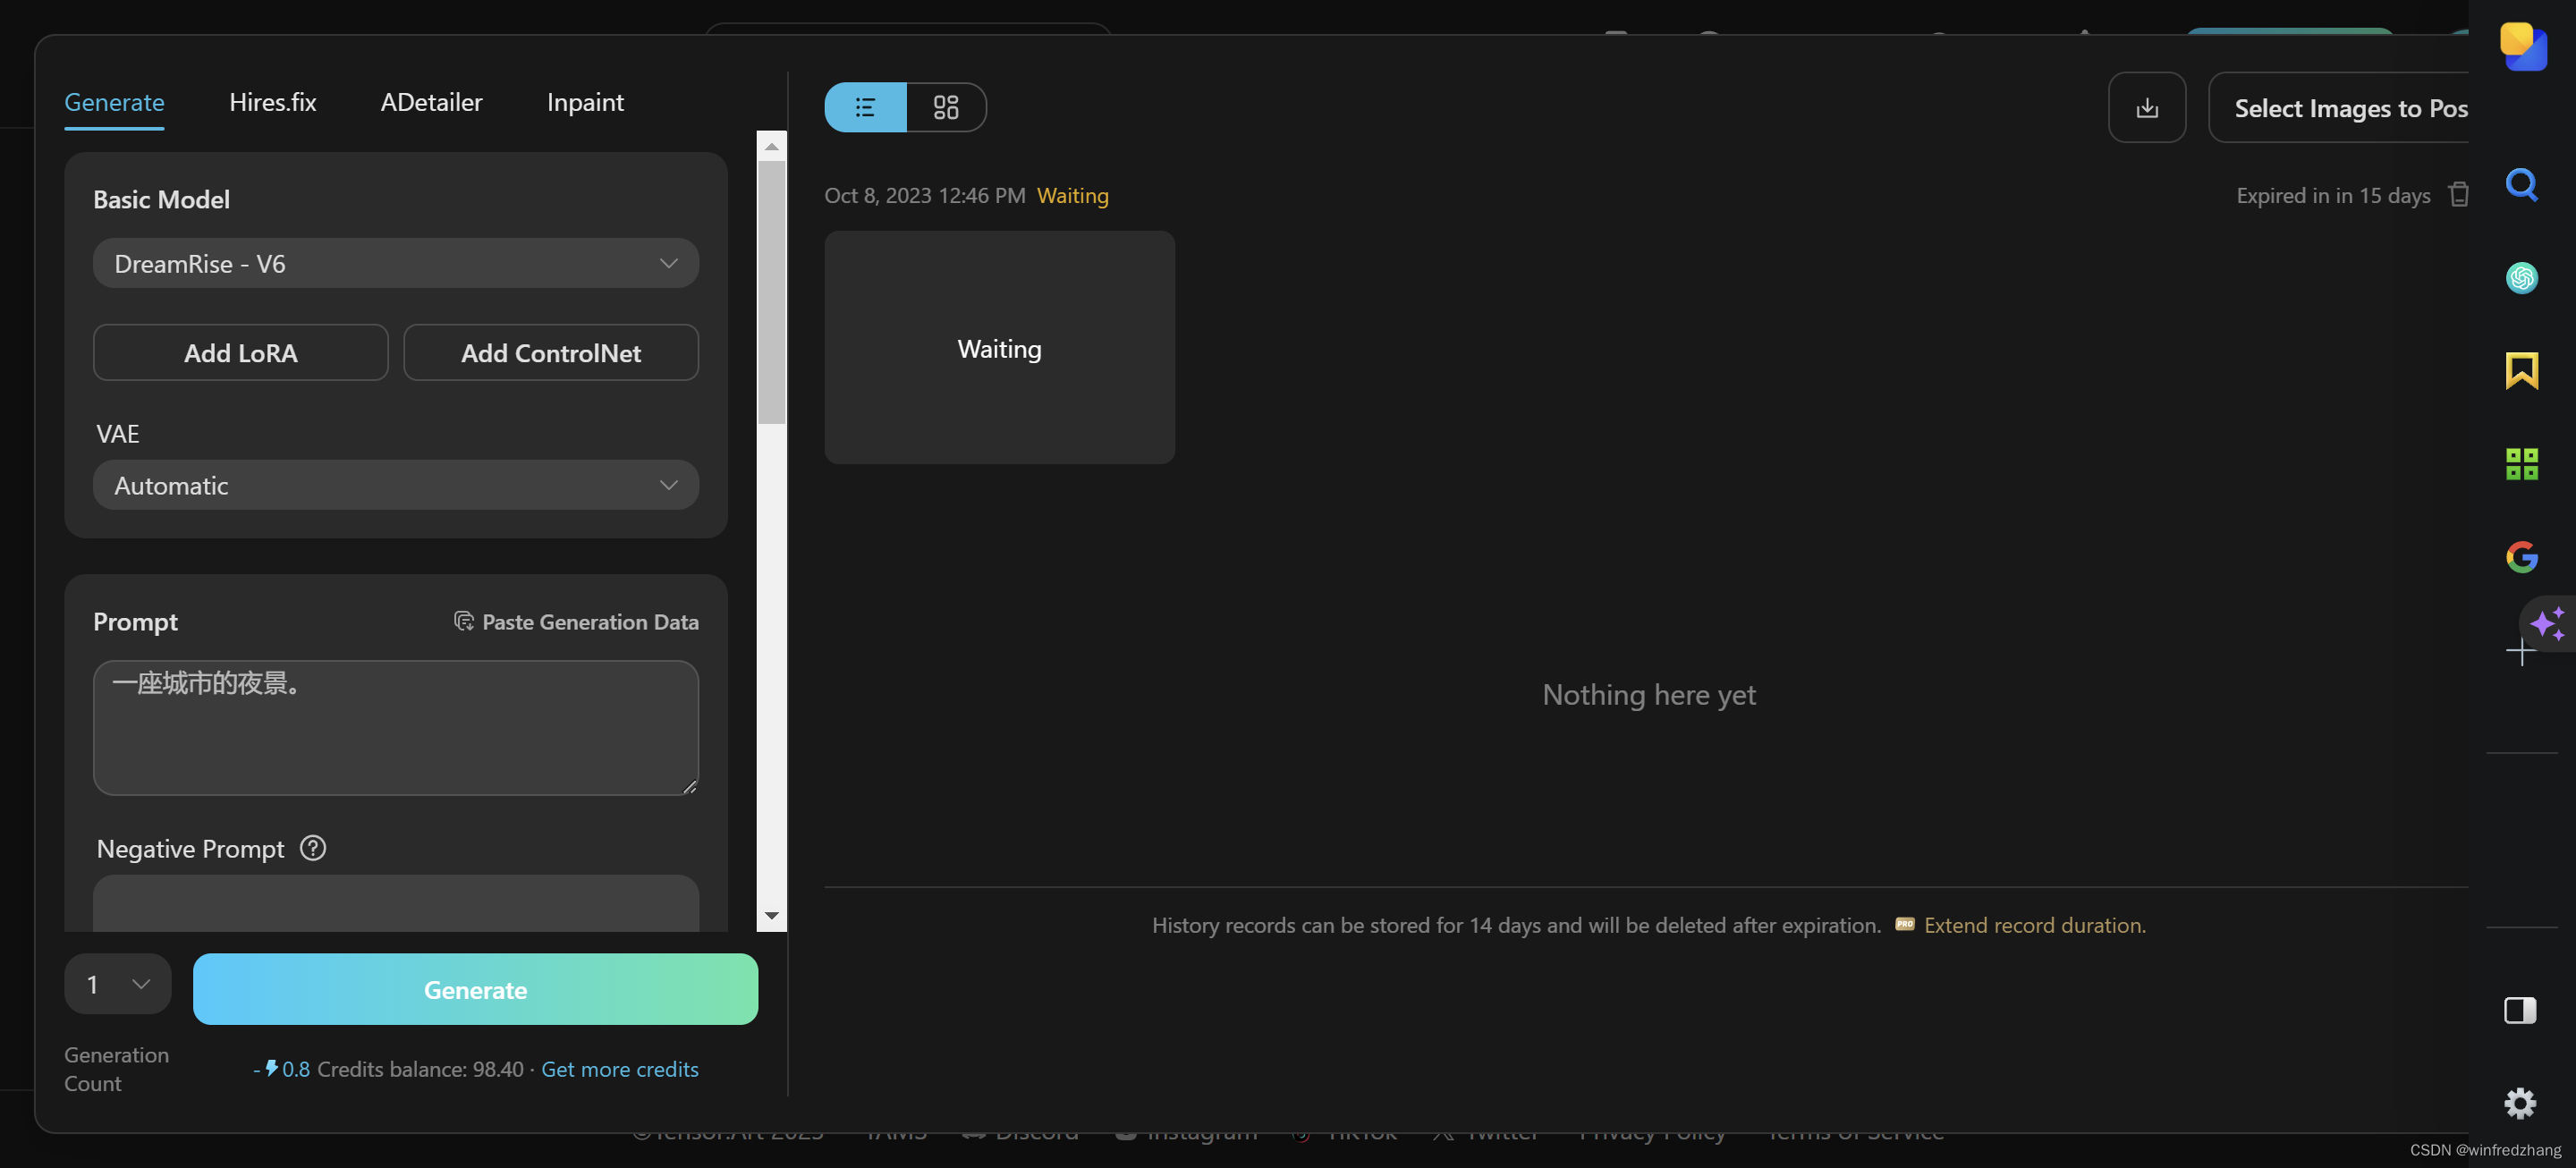Click the download images icon
This screenshot has height=1168, width=2576.
[x=2146, y=108]
